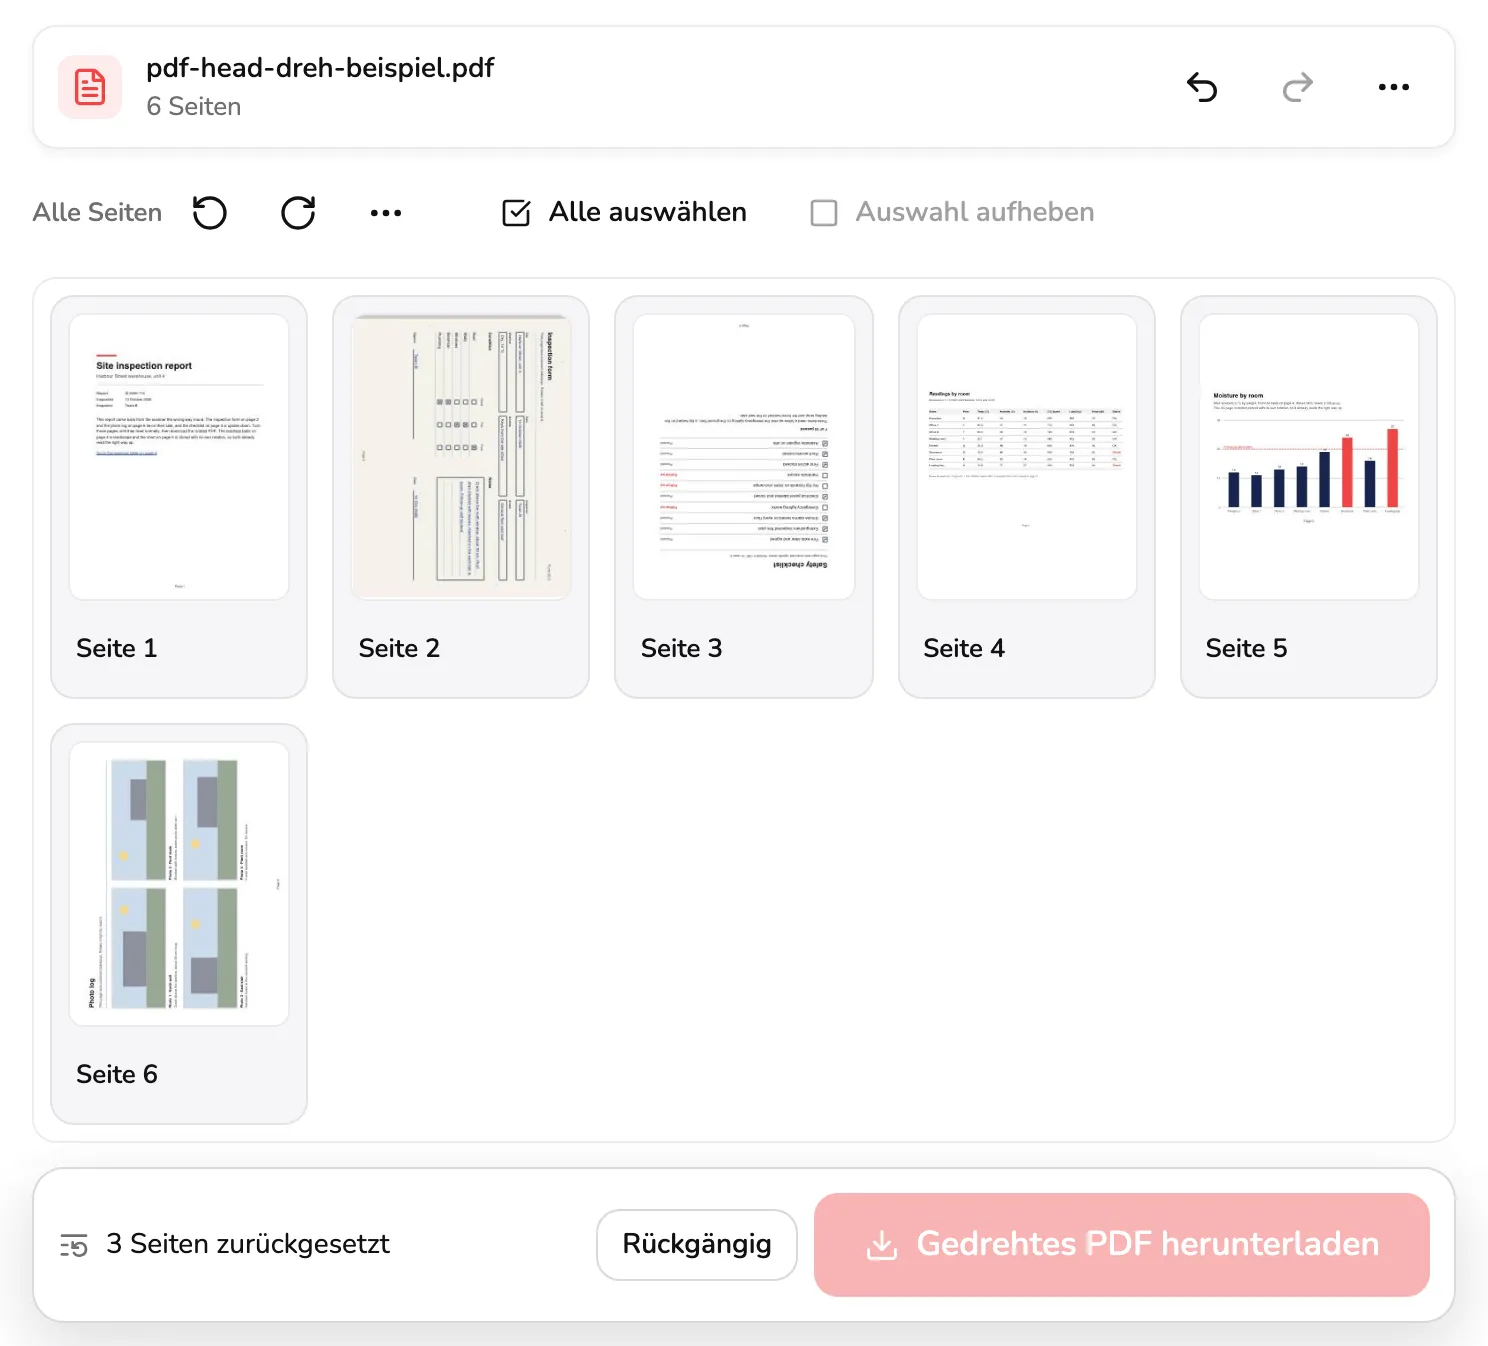
Task: Click the Alle Seiten label
Action: tap(97, 213)
